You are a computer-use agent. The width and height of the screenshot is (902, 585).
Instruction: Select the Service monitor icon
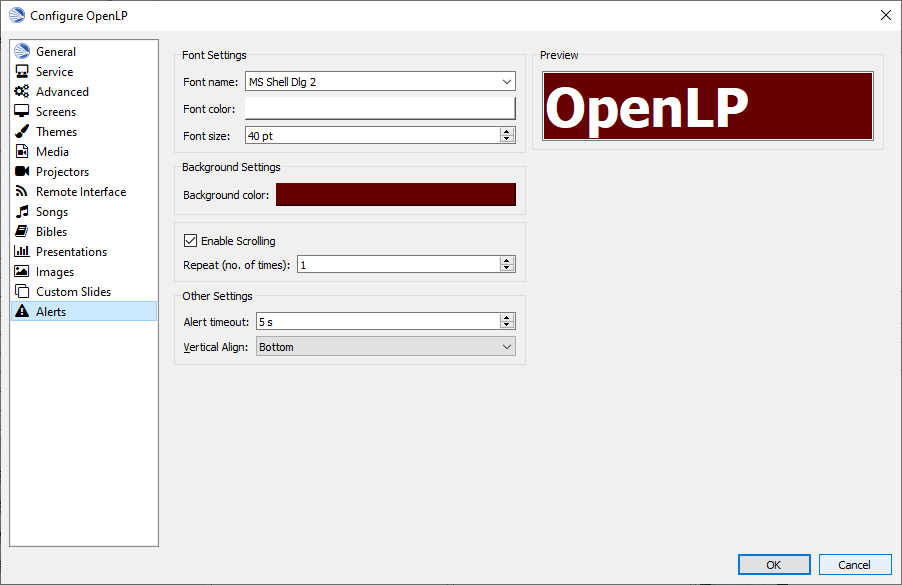click(22, 71)
